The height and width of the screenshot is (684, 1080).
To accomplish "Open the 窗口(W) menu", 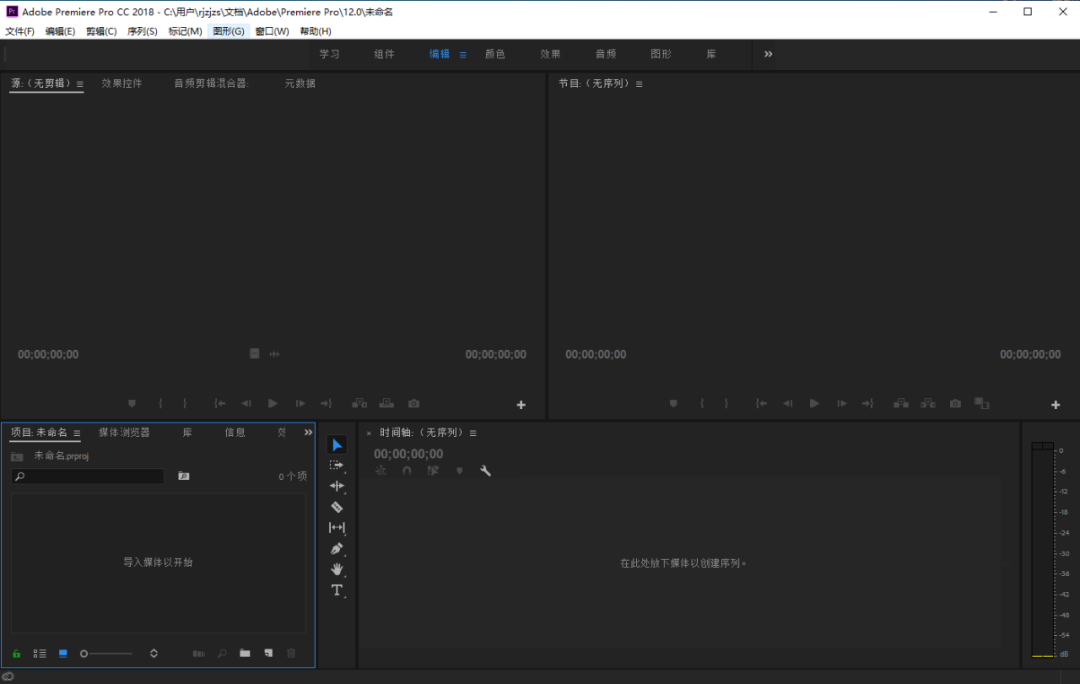I will click(272, 31).
